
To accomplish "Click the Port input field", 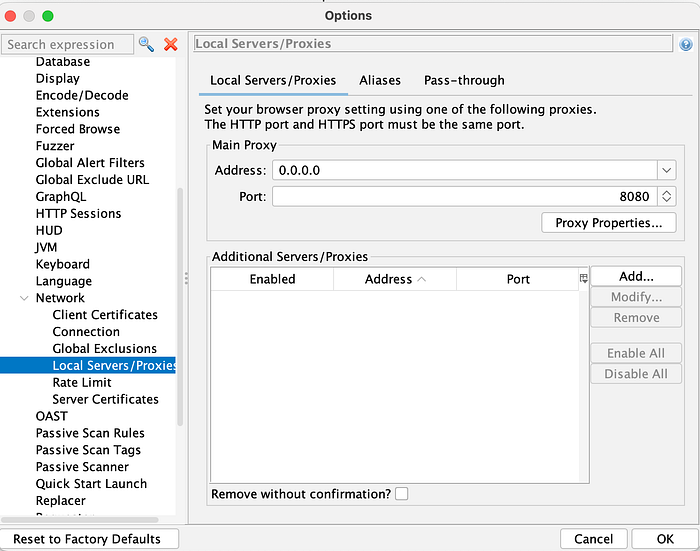I will [465, 196].
